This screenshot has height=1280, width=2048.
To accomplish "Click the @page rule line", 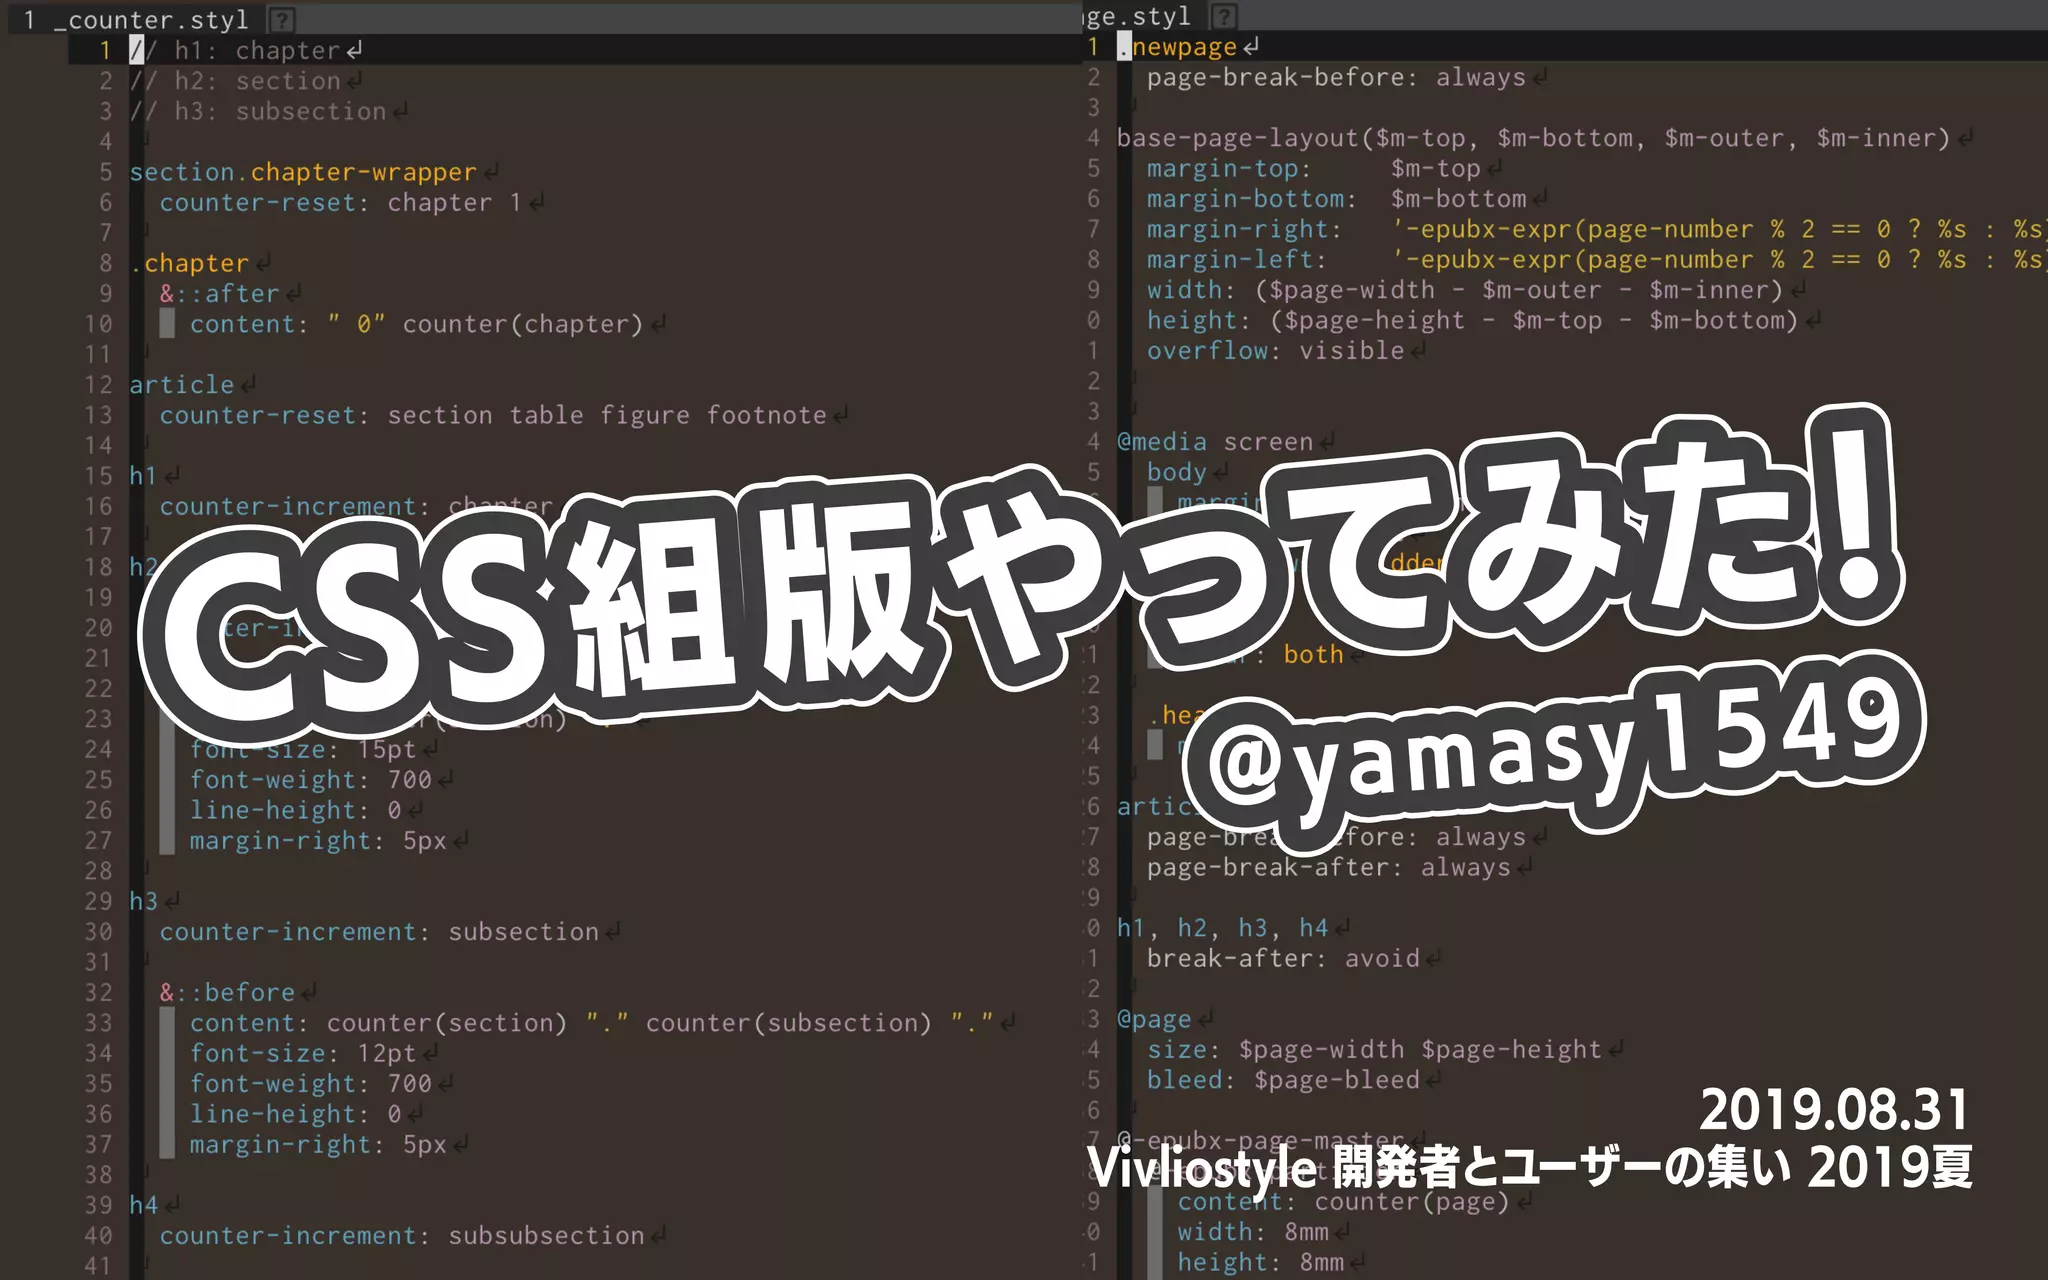I will pyautogui.click(x=1154, y=1019).
